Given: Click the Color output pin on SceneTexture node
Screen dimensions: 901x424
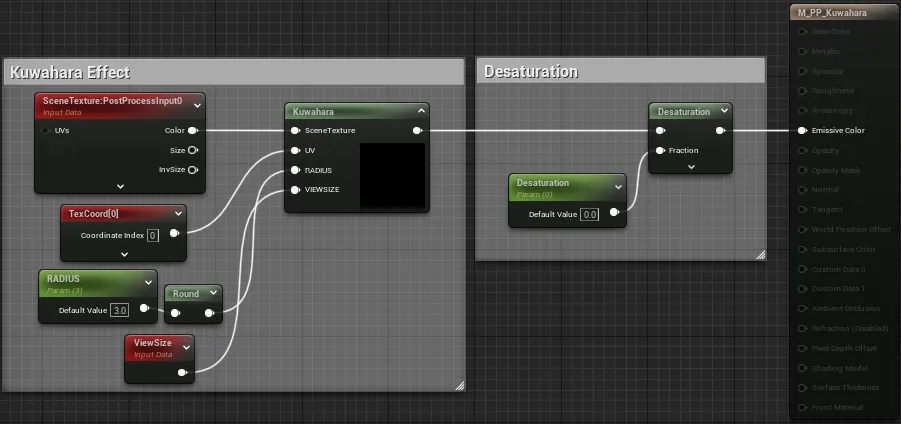Looking at the screenshot, I should [192, 130].
